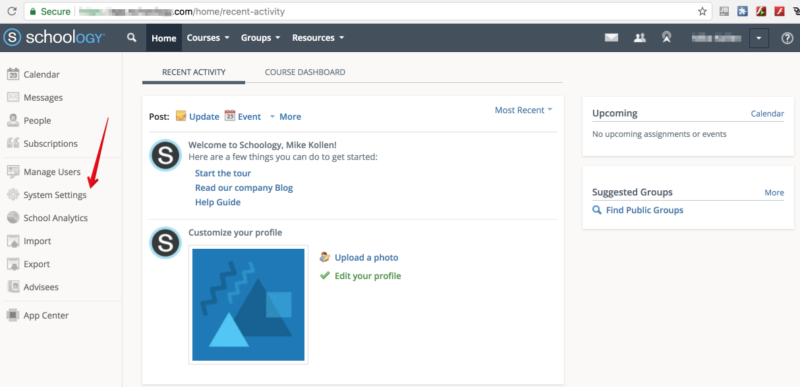Open System Settings in the sidebar

(55, 195)
